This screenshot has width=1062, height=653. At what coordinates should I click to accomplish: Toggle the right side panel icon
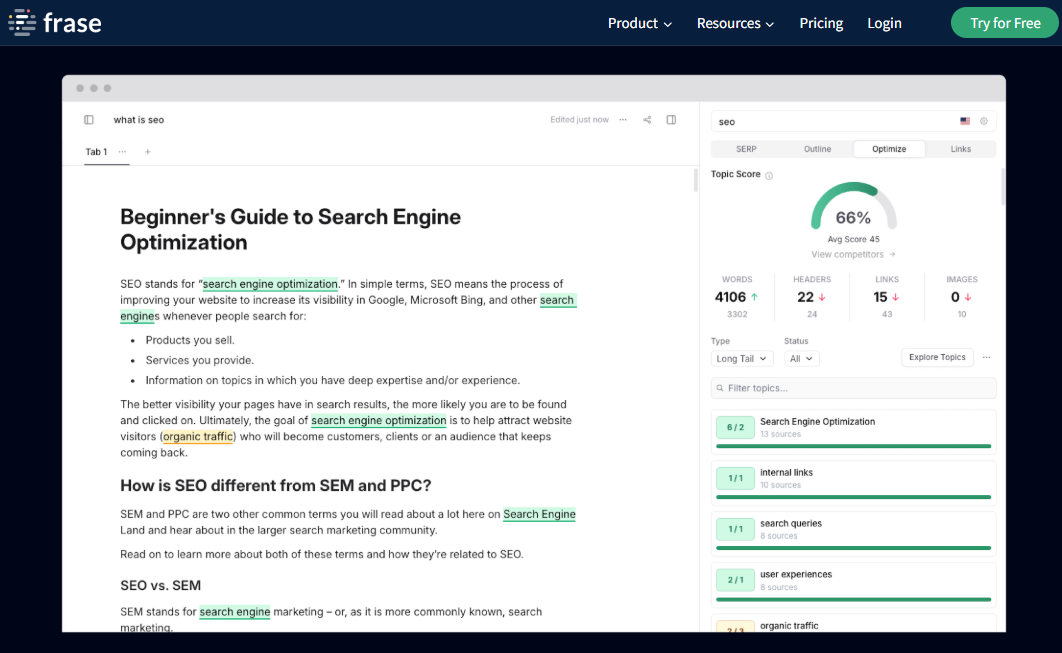click(x=671, y=120)
